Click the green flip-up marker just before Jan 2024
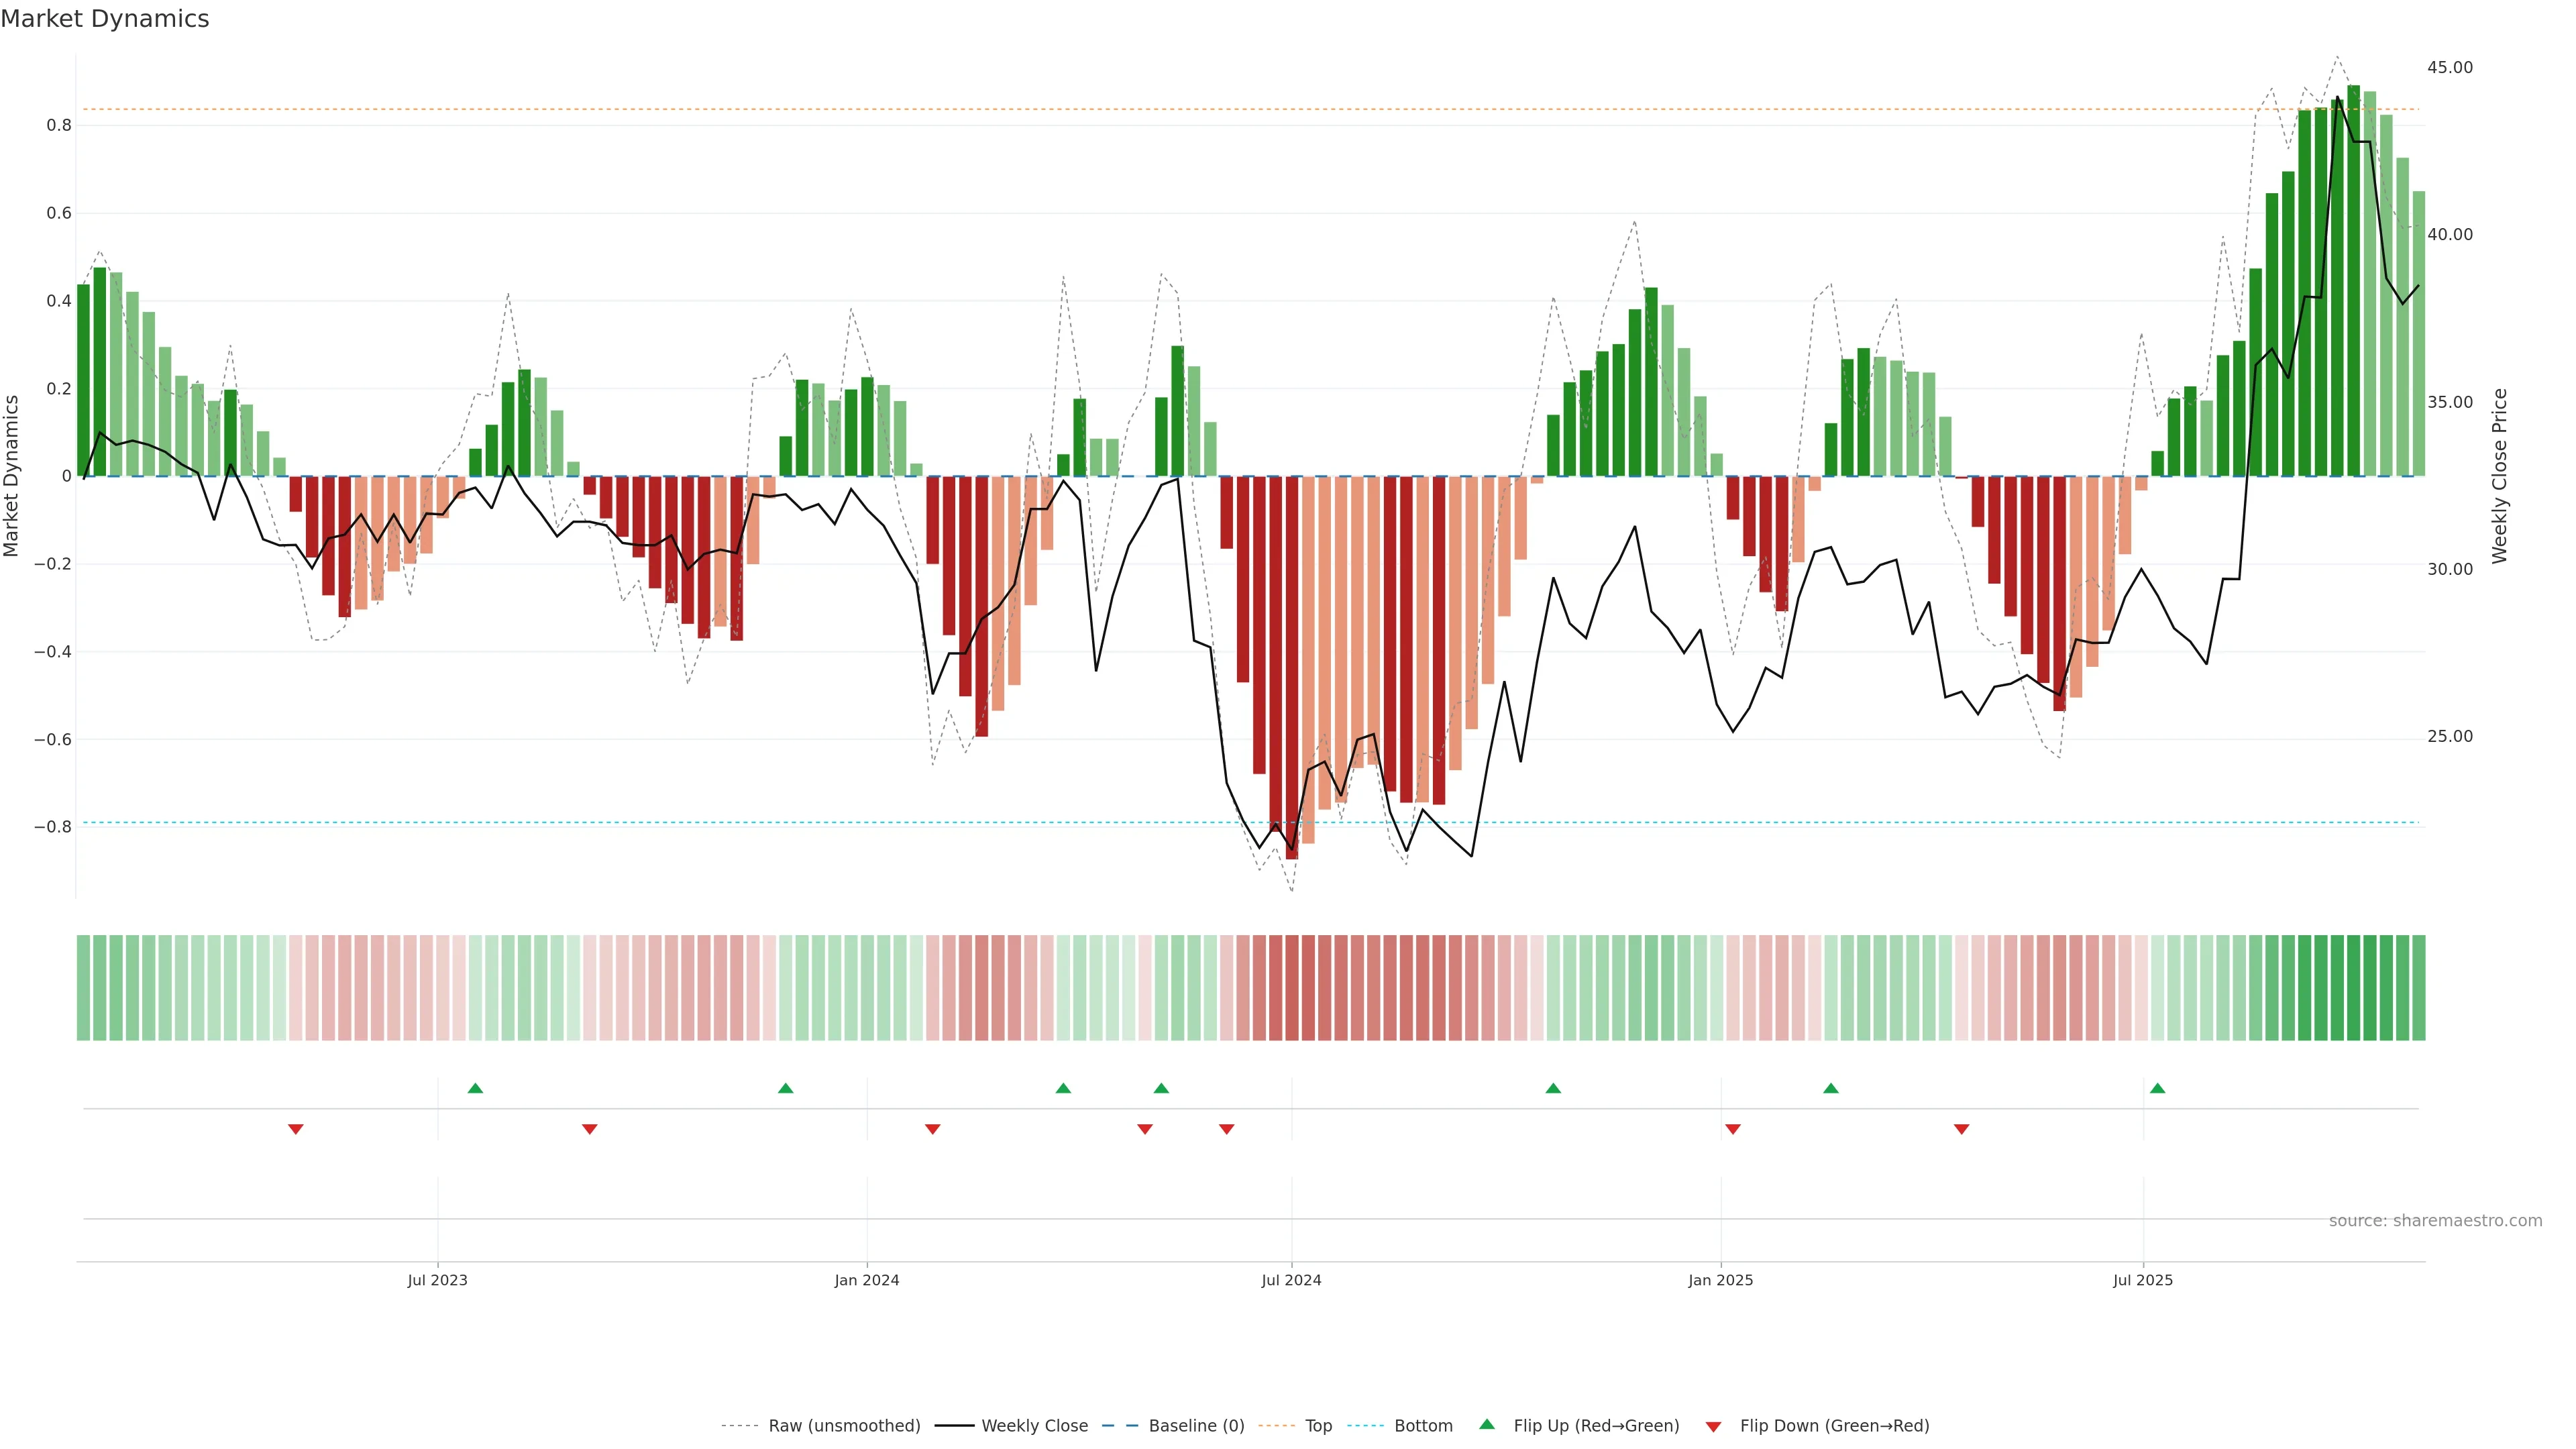The height and width of the screenshot is (1449, 2576). point(785,1088)
